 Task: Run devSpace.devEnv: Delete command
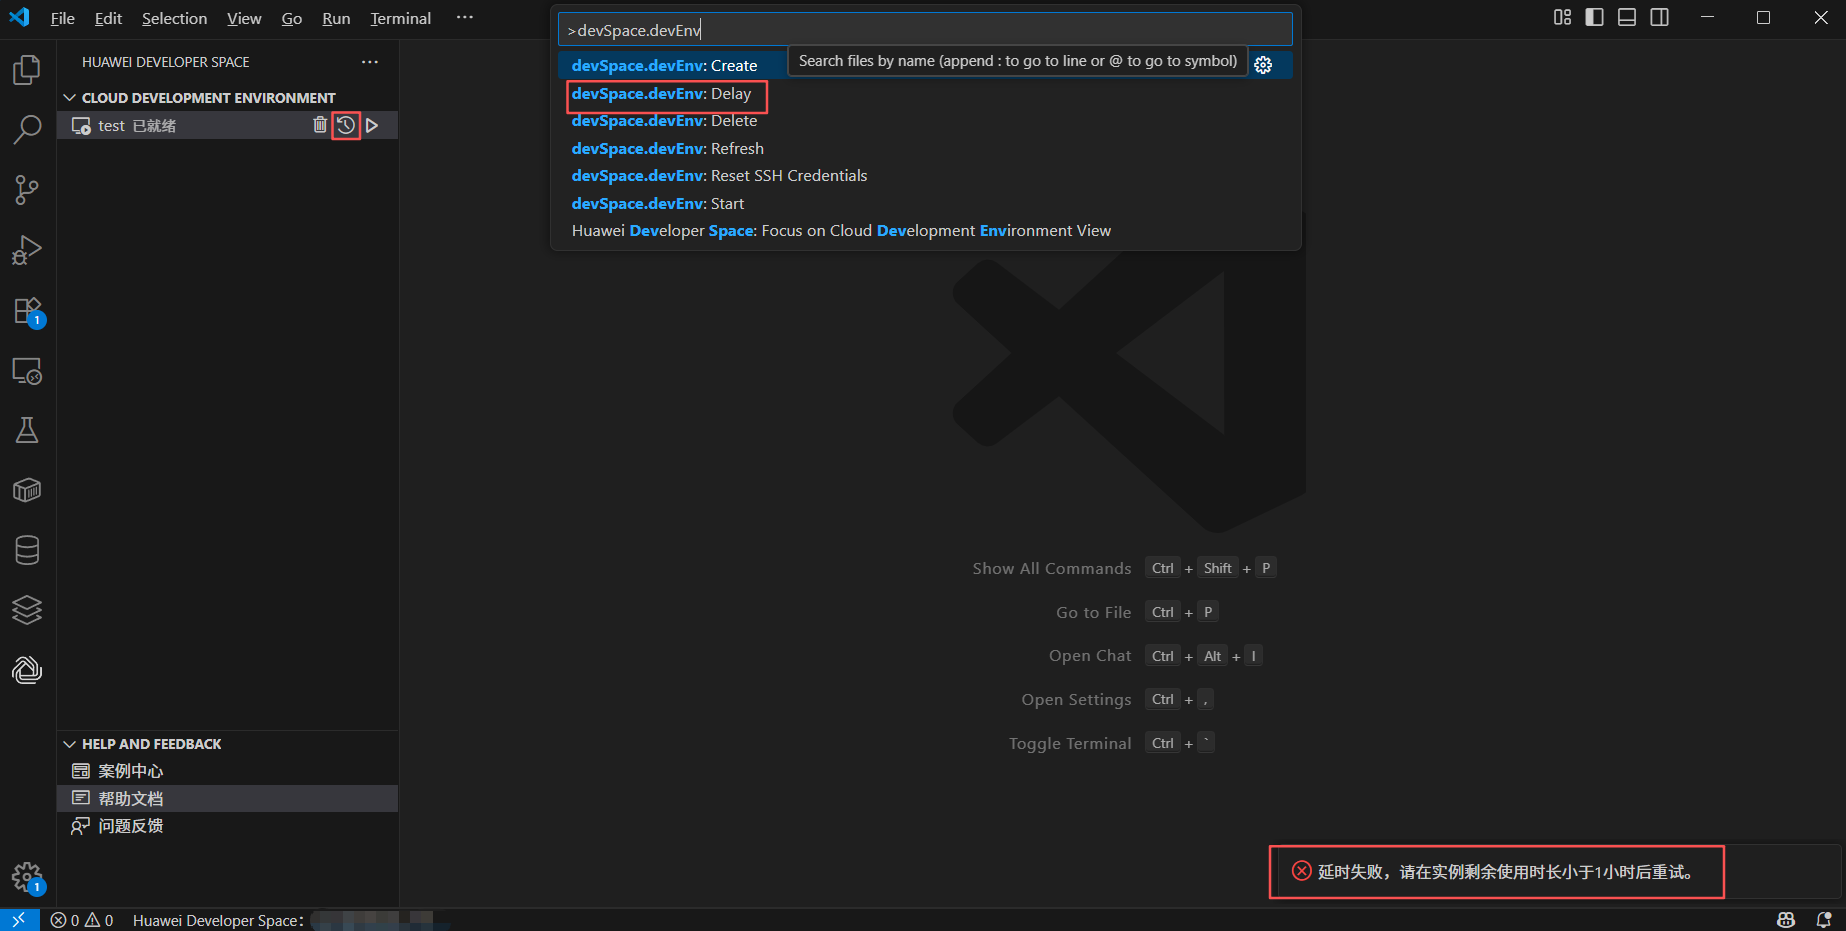coord(925,121)
